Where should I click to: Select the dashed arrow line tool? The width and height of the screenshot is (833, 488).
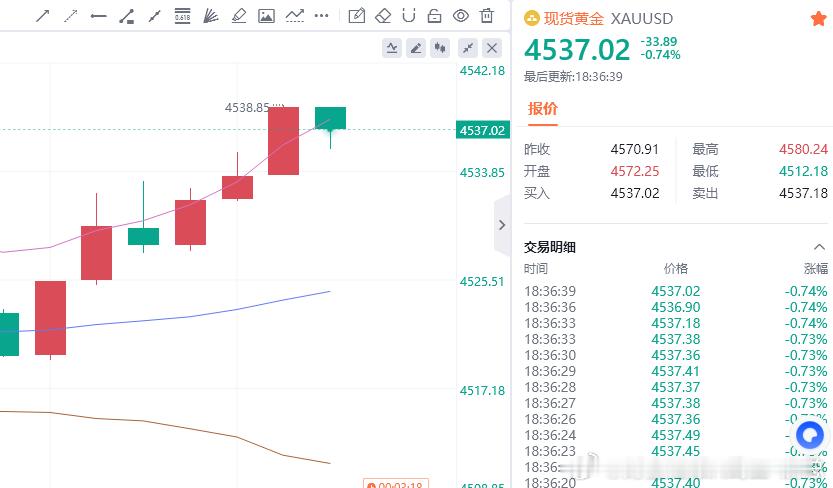71,16
